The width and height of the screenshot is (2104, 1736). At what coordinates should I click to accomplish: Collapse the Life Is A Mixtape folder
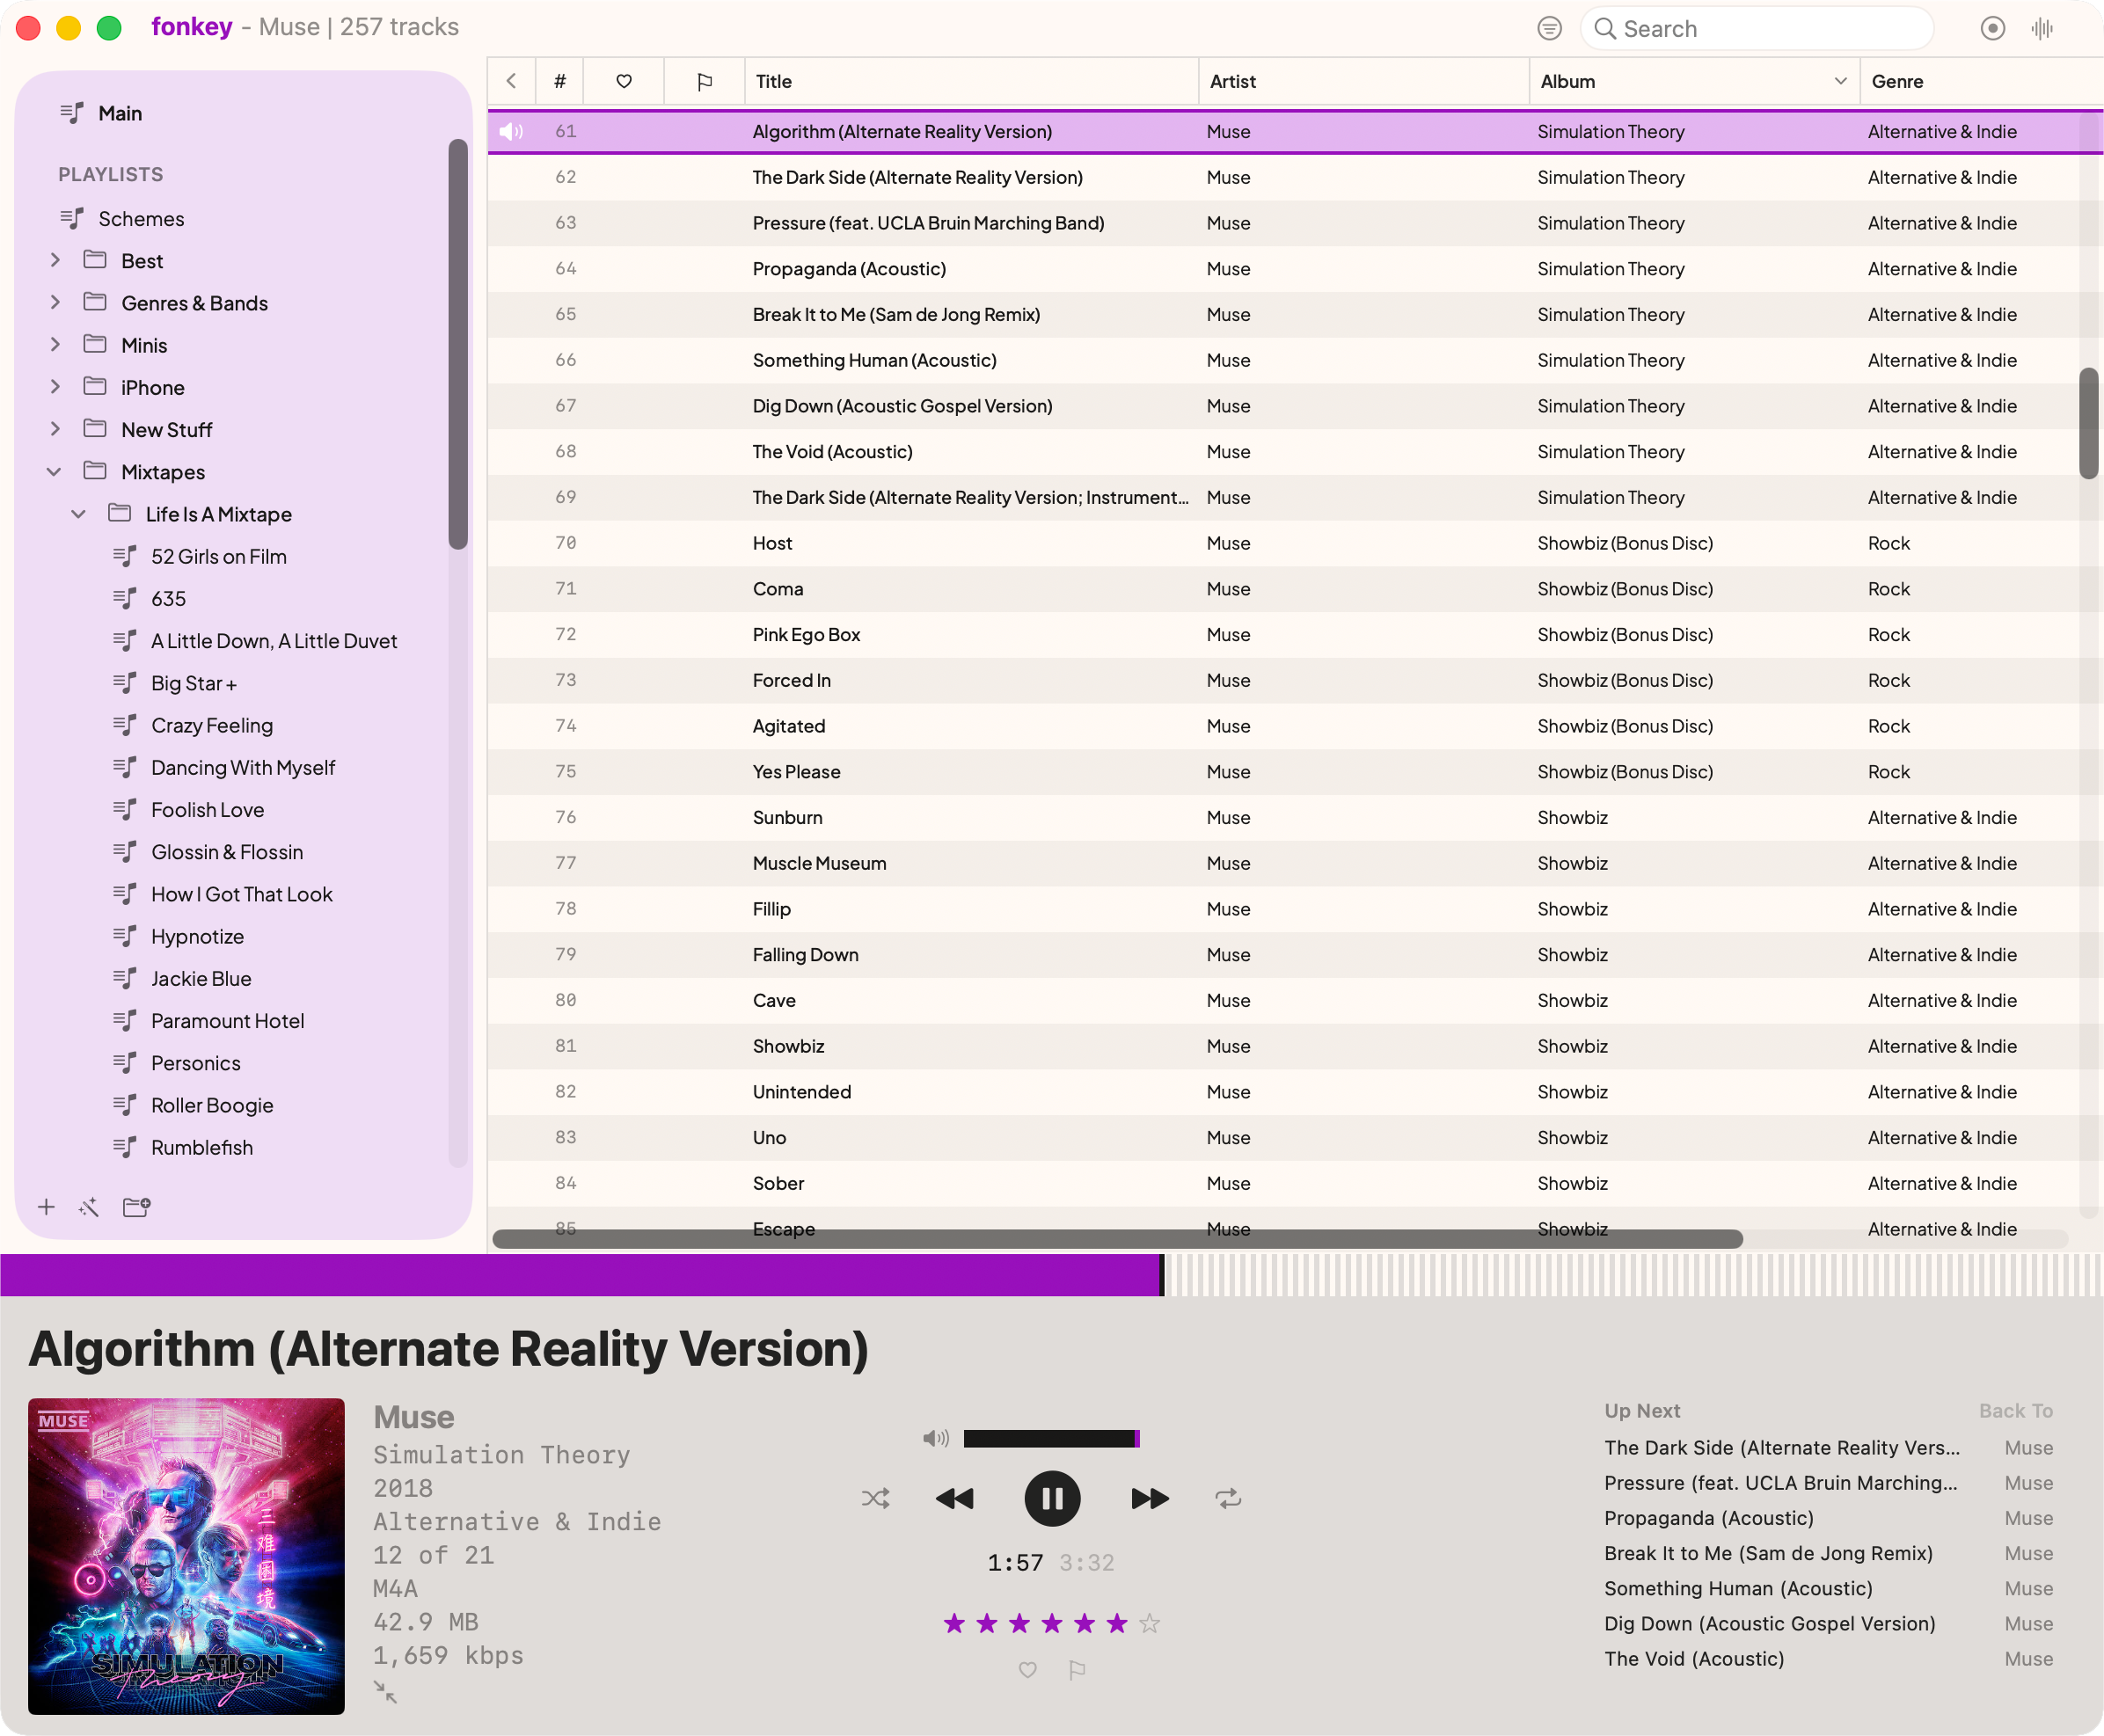(x=78, y=513)
